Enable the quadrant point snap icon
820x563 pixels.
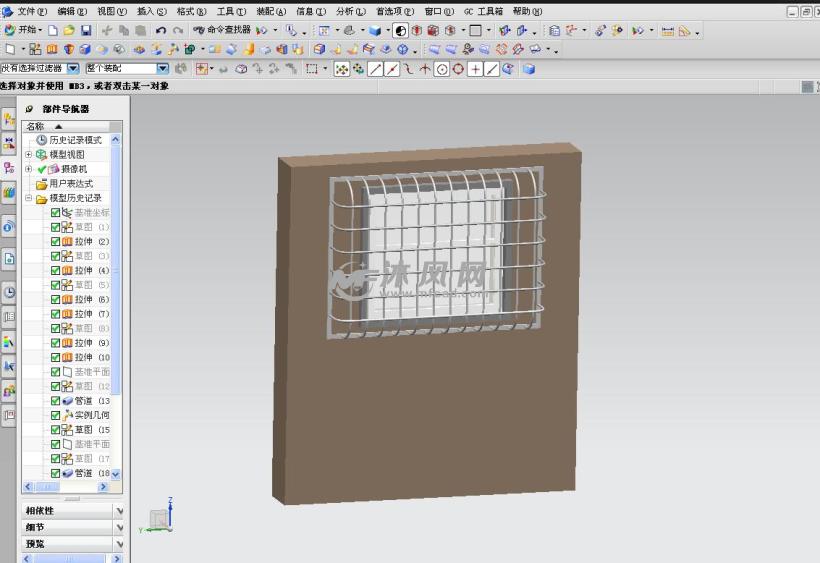458,69
